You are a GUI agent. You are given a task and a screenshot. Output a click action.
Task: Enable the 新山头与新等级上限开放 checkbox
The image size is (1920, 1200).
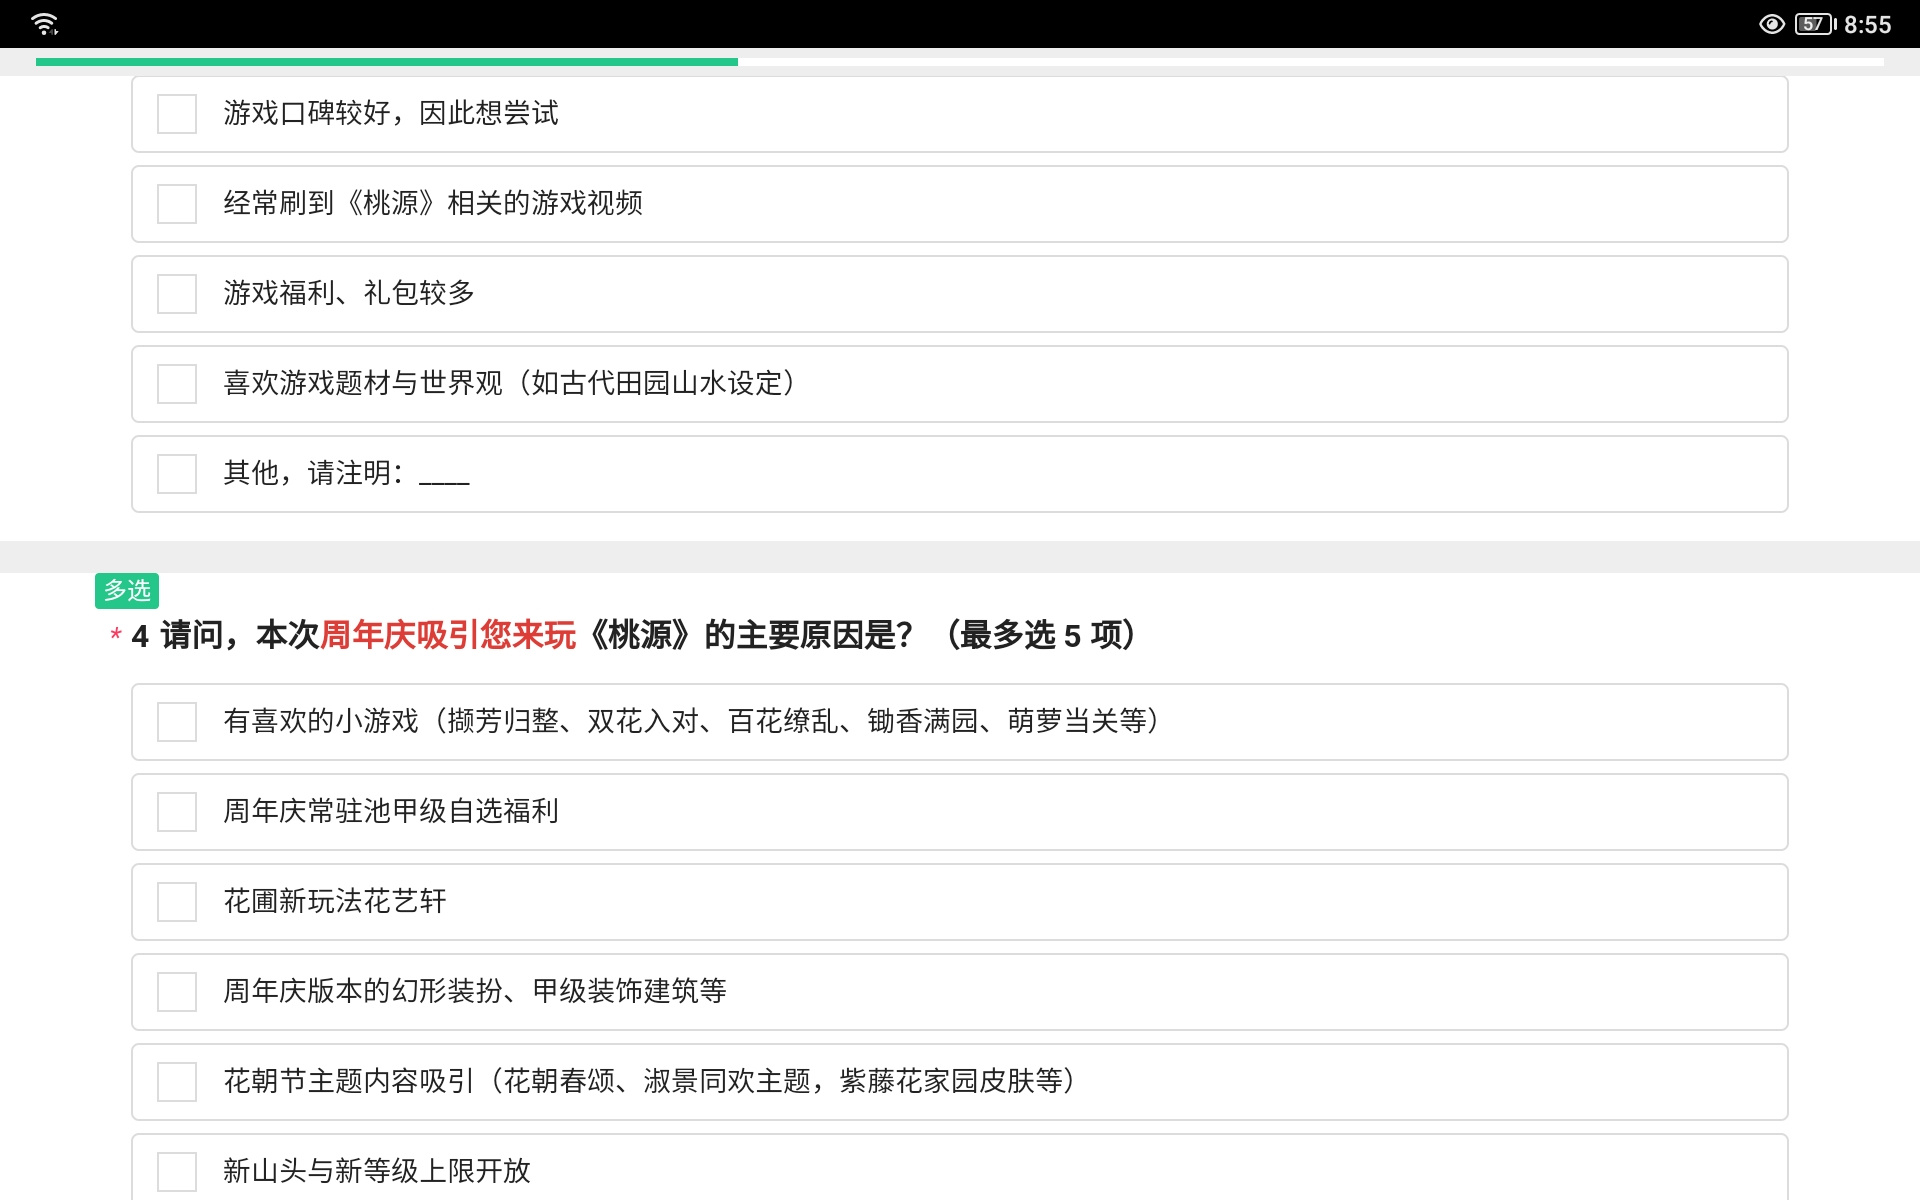177,1172
